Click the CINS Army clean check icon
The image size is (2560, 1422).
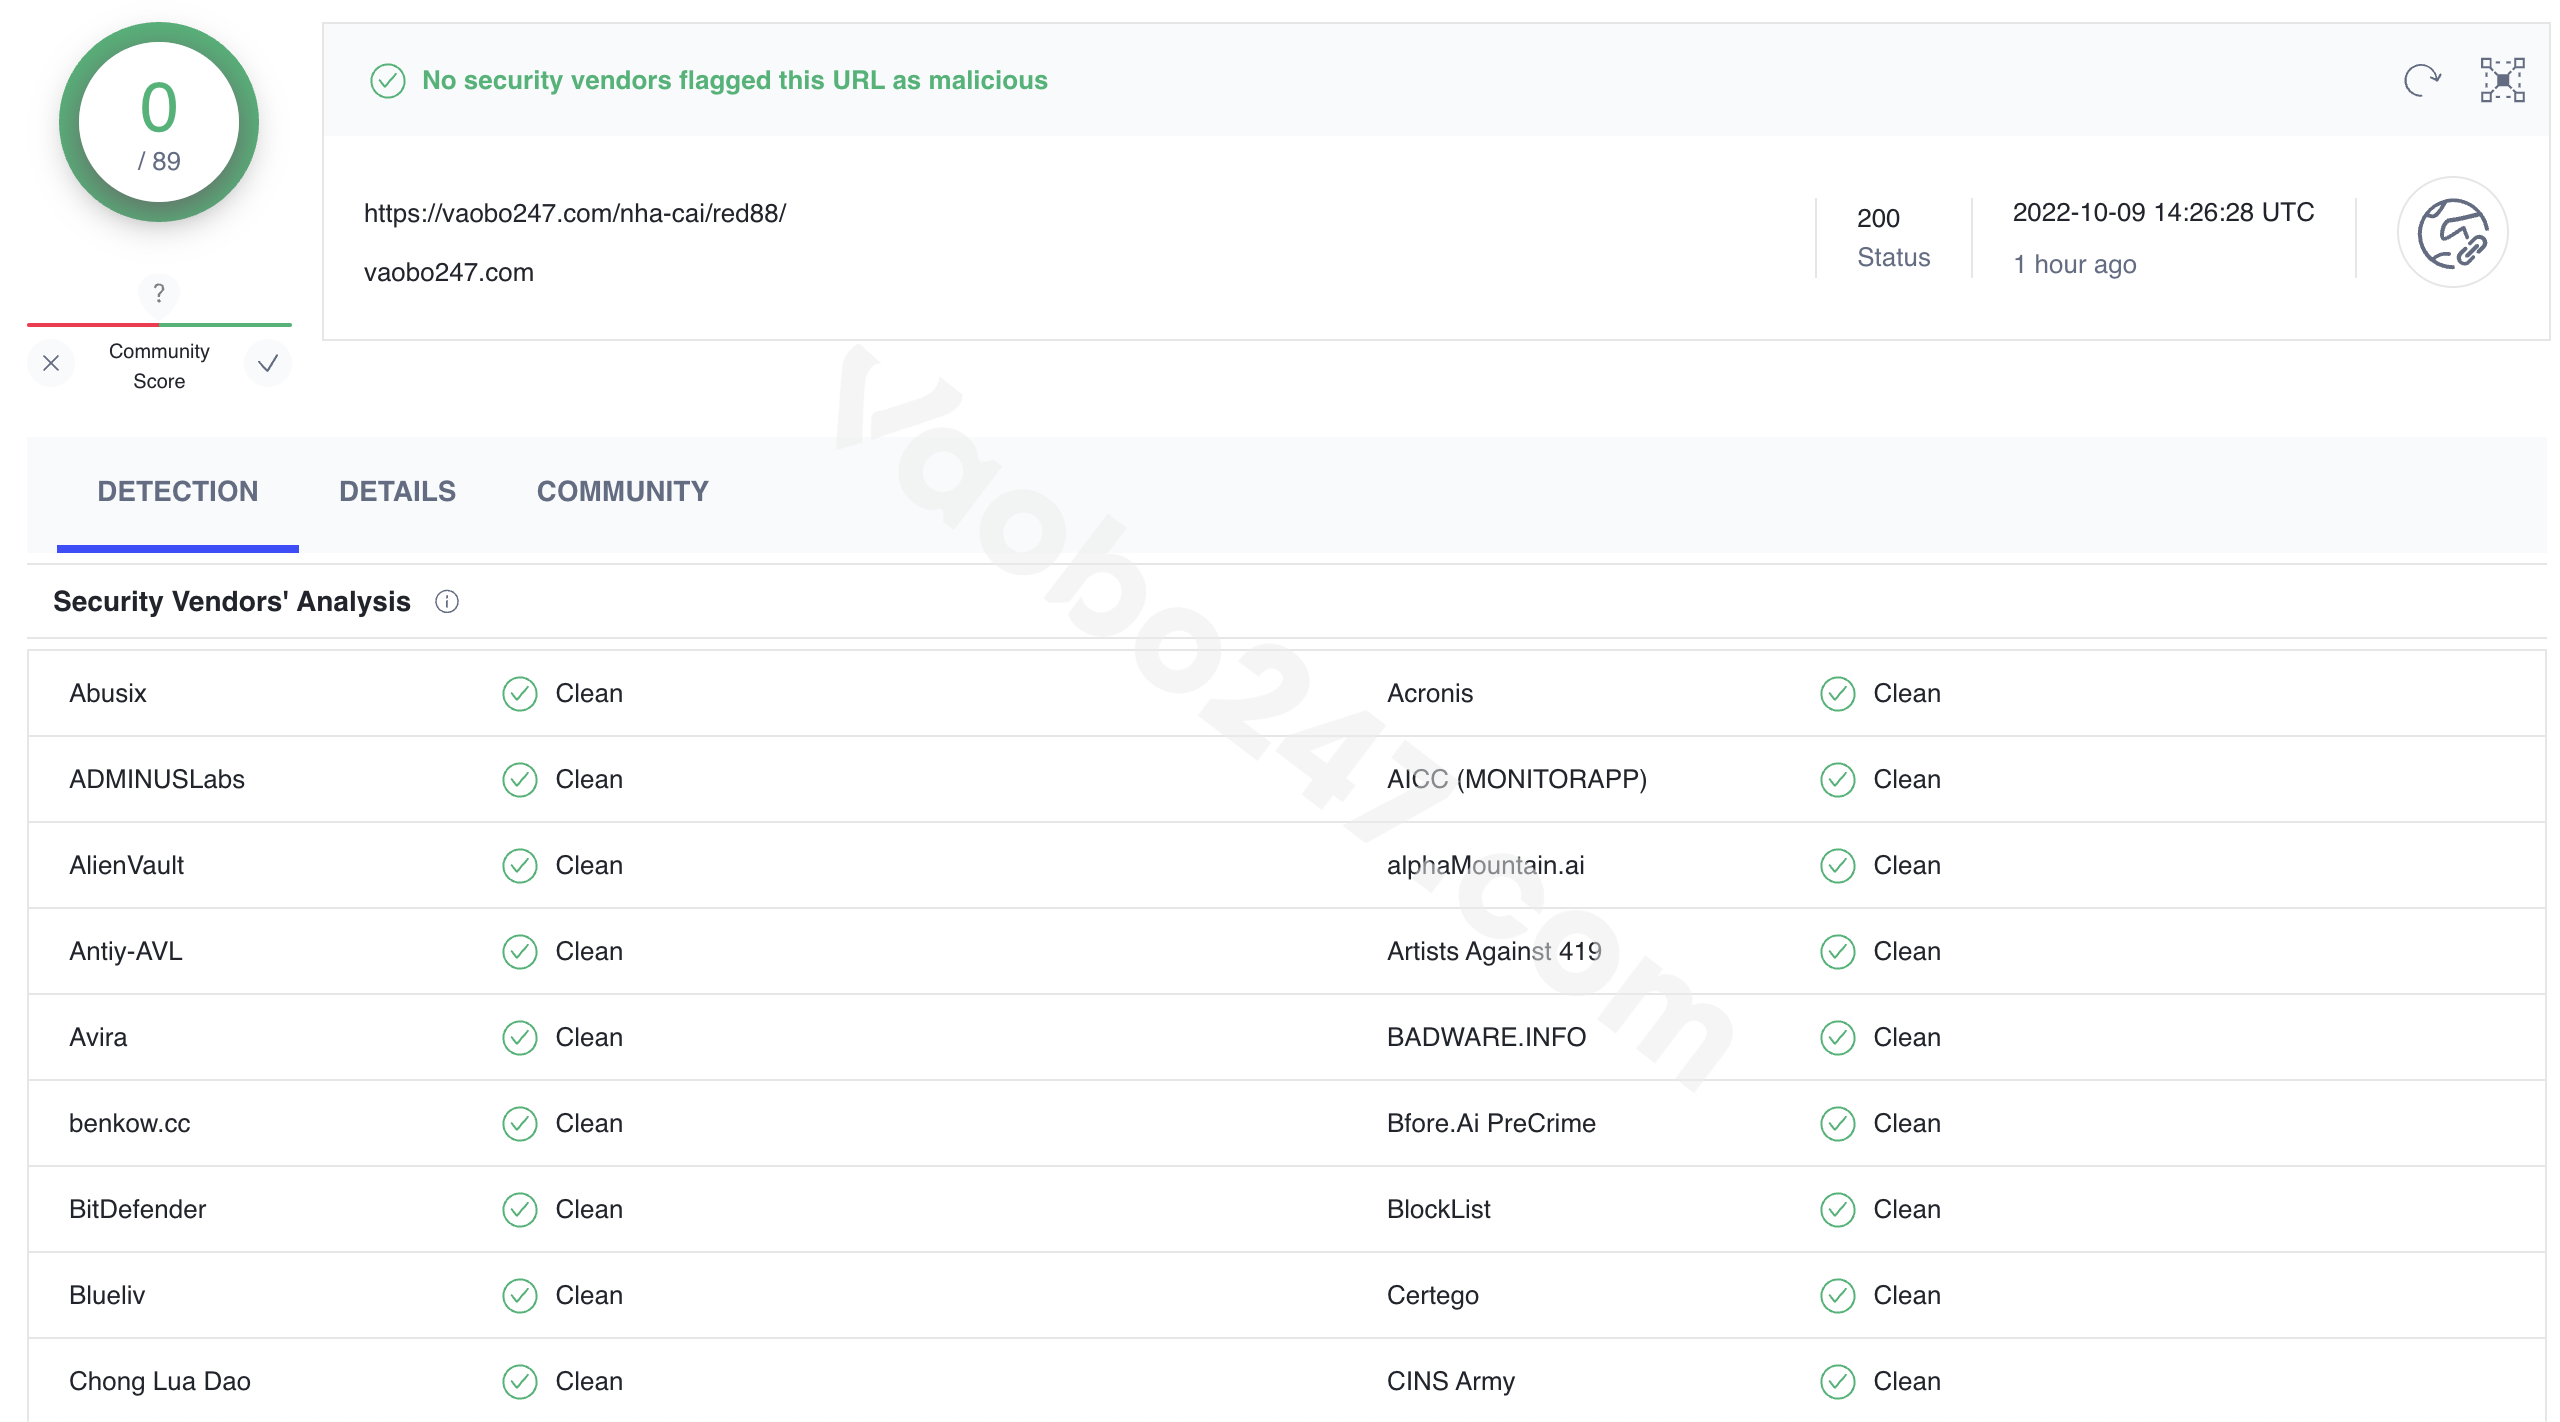1838,1382
